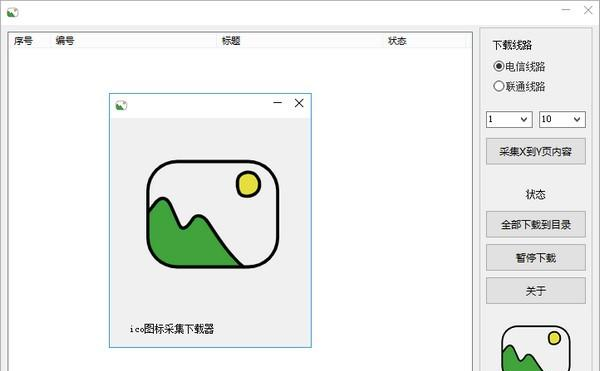Minimize the about dialog window
600x371 pixels.
coord(277,103)
